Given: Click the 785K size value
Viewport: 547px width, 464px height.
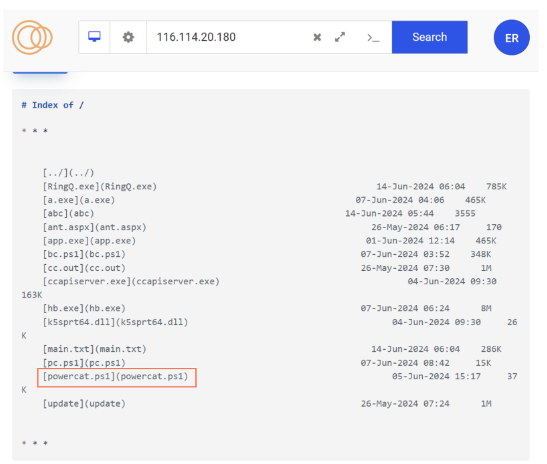Looking at the screenshot, I should pyautogui.click(x=496, y=186).
